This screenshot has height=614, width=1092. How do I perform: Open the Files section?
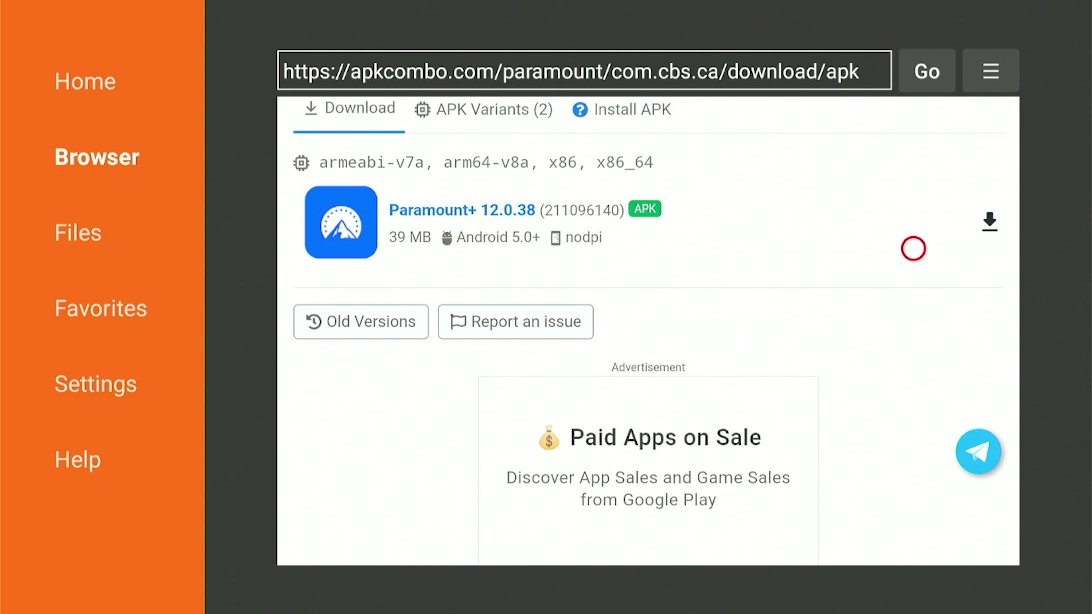[78, 233]
